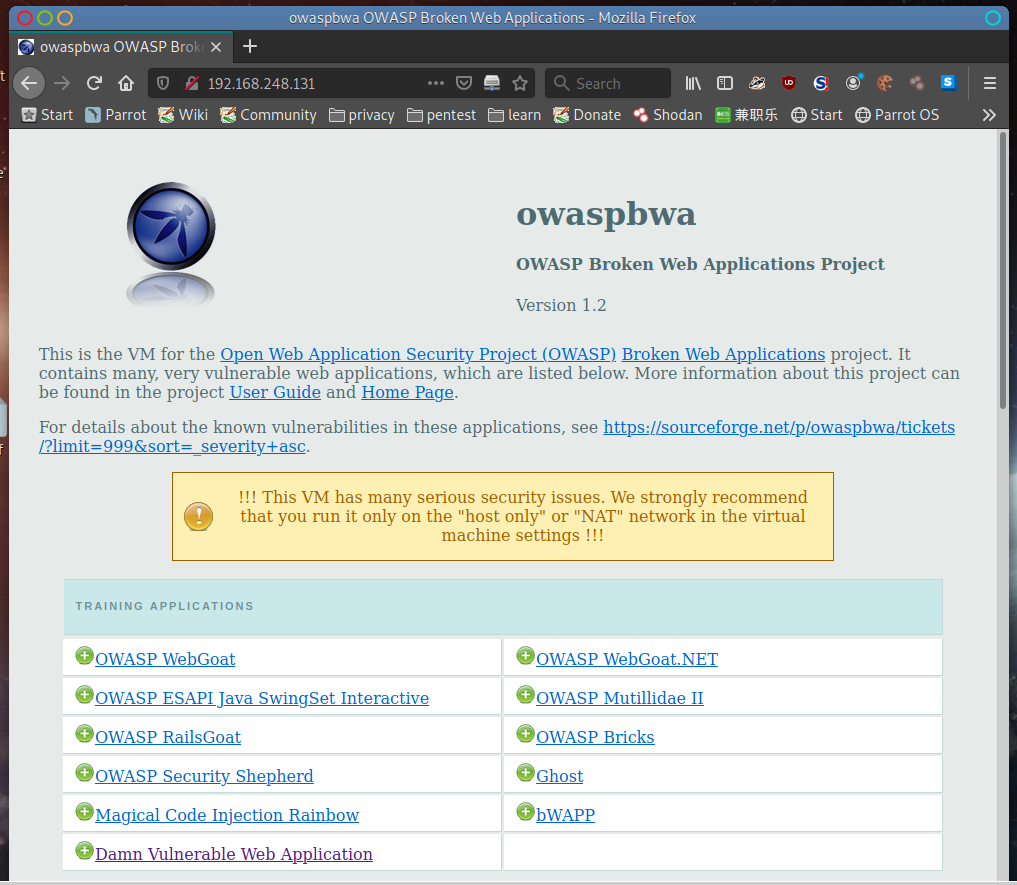
Task: Open the Home Page link
Action: coord(407,393)
